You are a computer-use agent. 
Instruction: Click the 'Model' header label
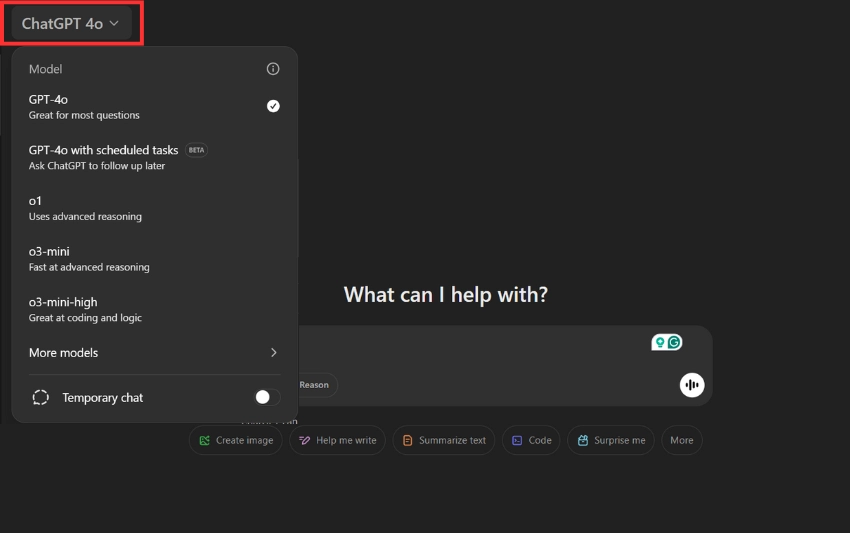pos(46,69)
